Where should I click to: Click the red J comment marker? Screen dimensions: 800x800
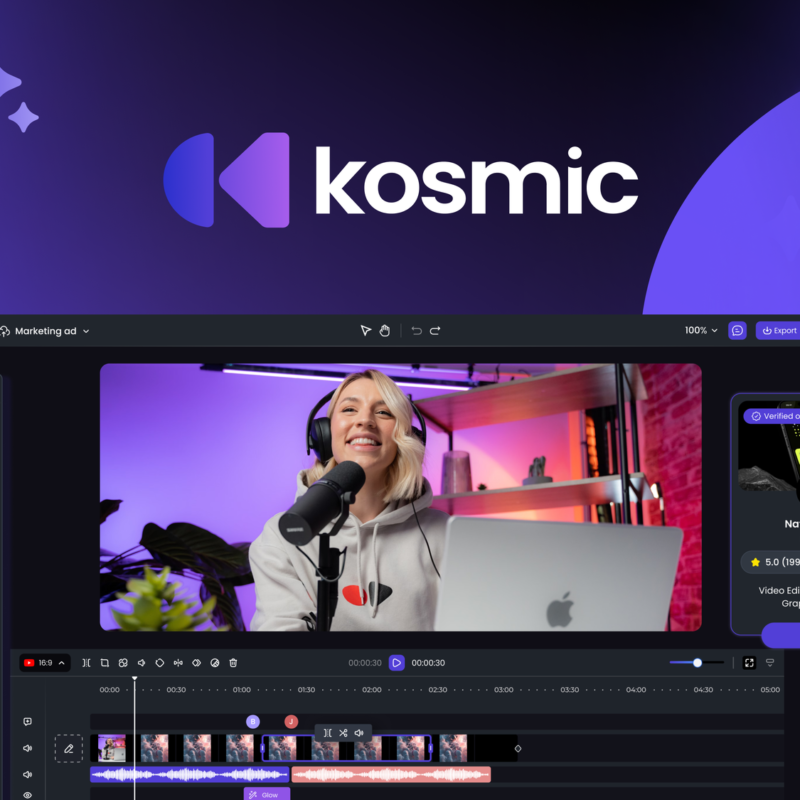coord(291,721)
